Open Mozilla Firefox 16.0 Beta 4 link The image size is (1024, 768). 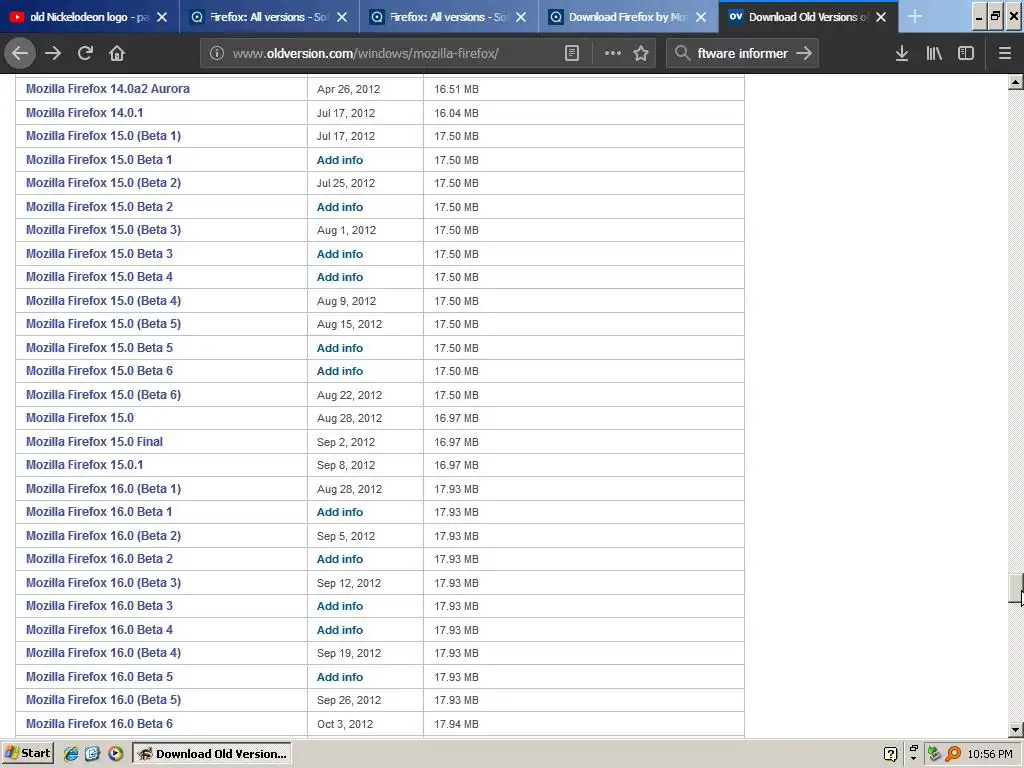pyautogui.click(x=99, y=630)
